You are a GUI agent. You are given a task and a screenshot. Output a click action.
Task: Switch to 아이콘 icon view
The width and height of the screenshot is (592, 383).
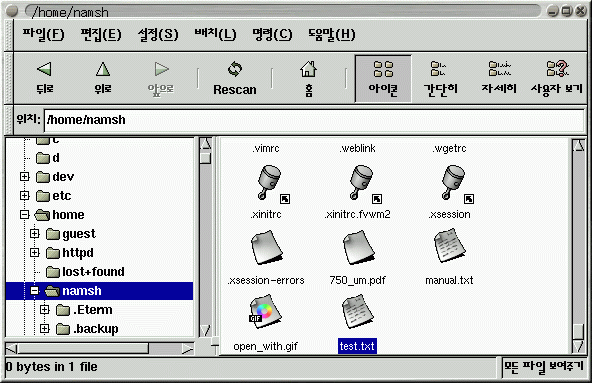click(x=383, y=79)
